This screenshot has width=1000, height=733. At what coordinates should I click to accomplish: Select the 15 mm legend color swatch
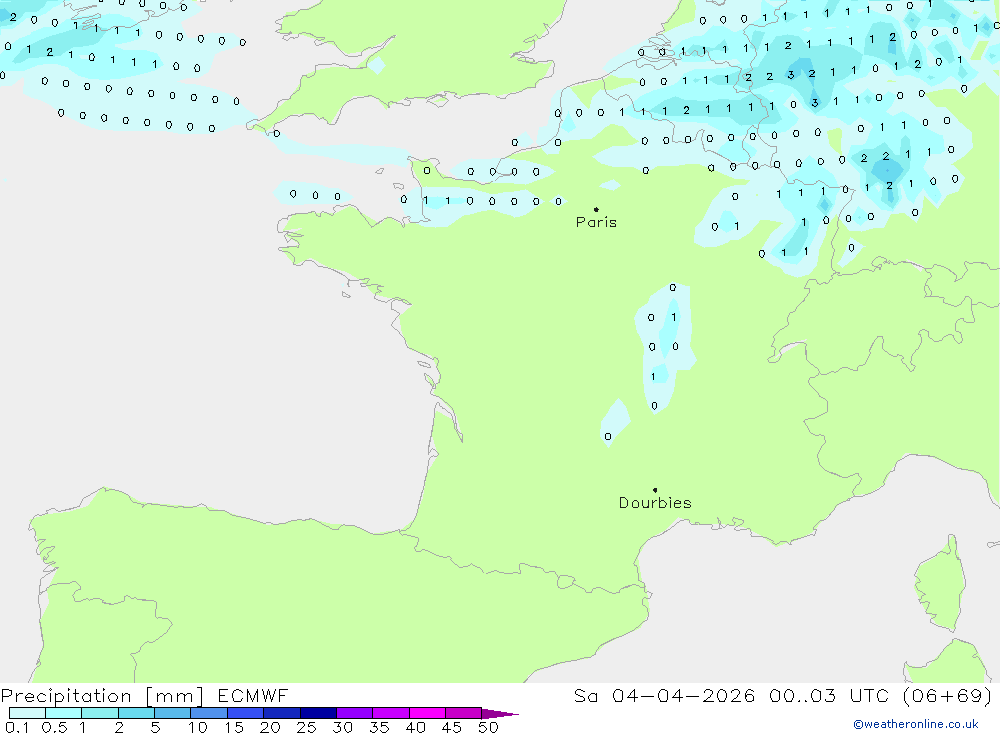[246, 713]
